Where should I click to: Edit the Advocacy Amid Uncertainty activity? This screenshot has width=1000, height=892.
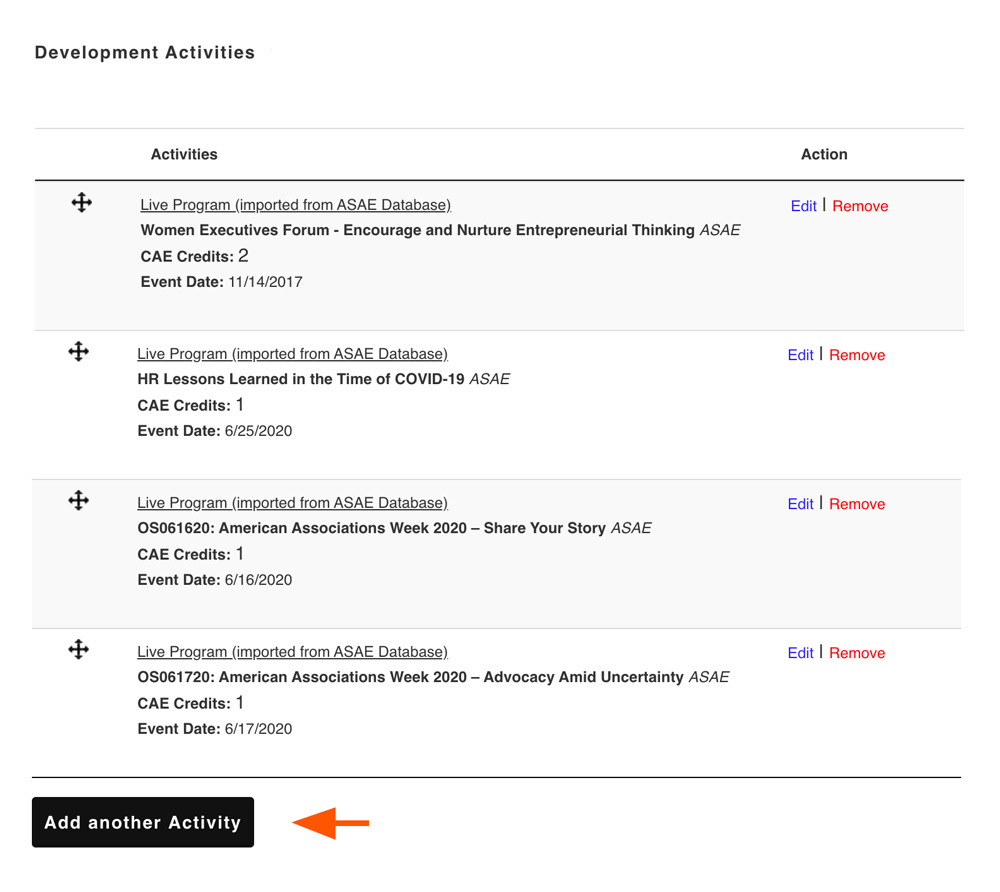(800, 653)
